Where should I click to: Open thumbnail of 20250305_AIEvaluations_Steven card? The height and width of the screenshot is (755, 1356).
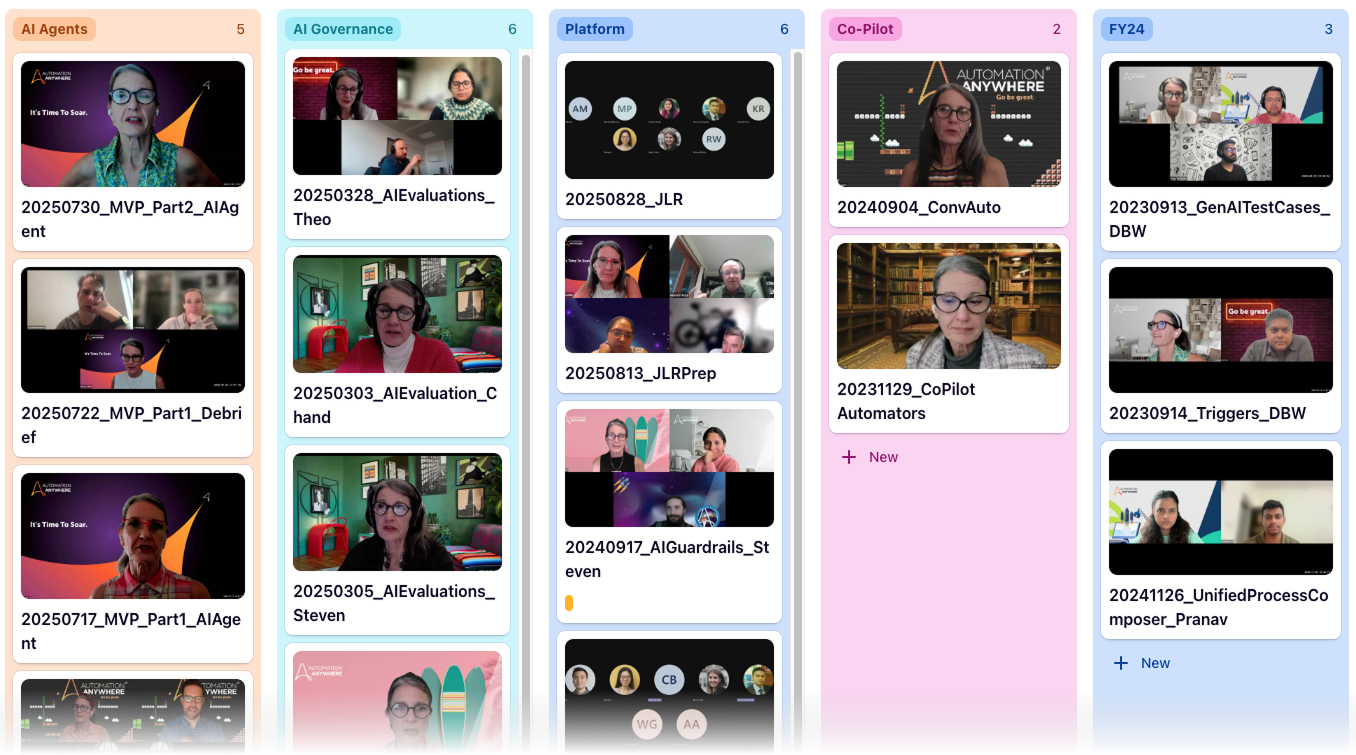tap(397, 512)
